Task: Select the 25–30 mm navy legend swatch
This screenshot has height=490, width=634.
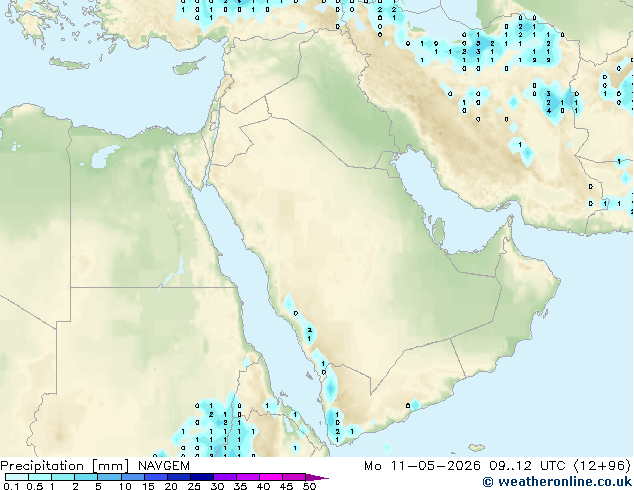Action: (201, 477)
